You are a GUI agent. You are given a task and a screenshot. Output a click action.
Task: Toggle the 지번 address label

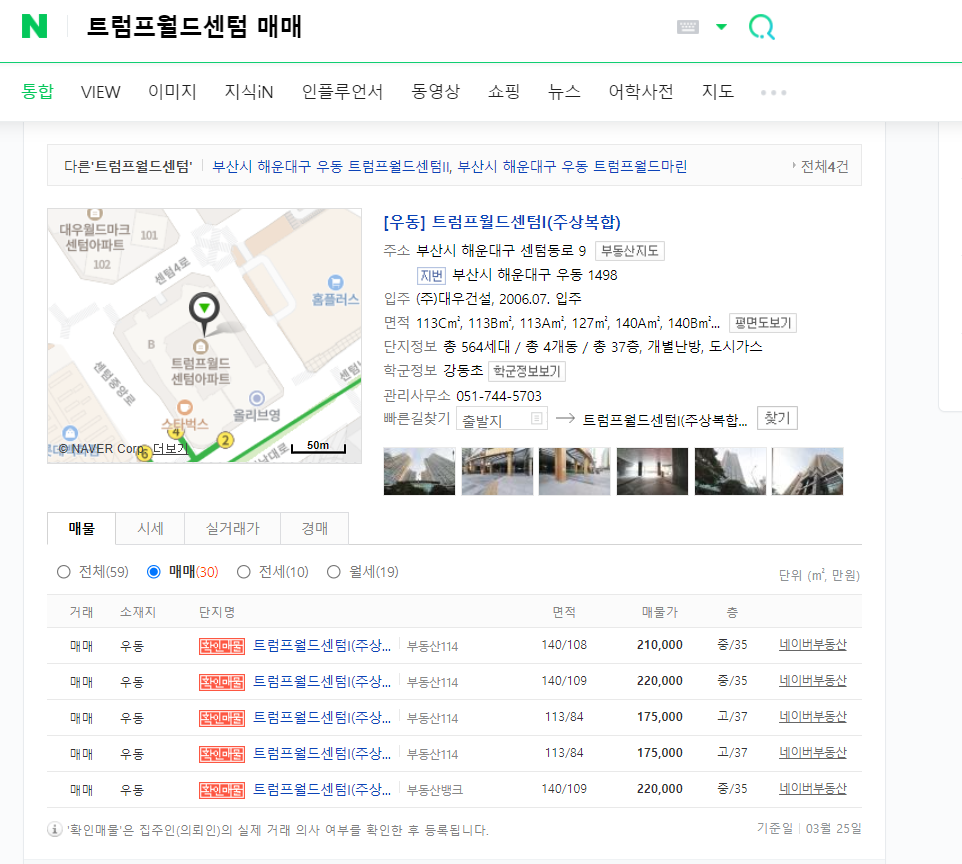click(431, 276)
